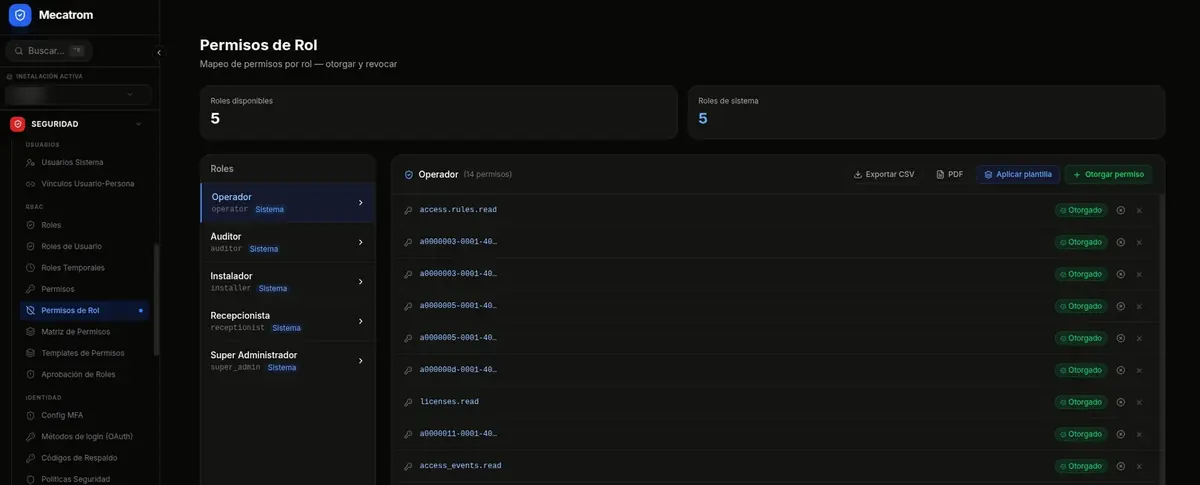Collapse the sidebar with the chevron arrow
Viewport: 1200px width, 485px height.
point(159,52)
